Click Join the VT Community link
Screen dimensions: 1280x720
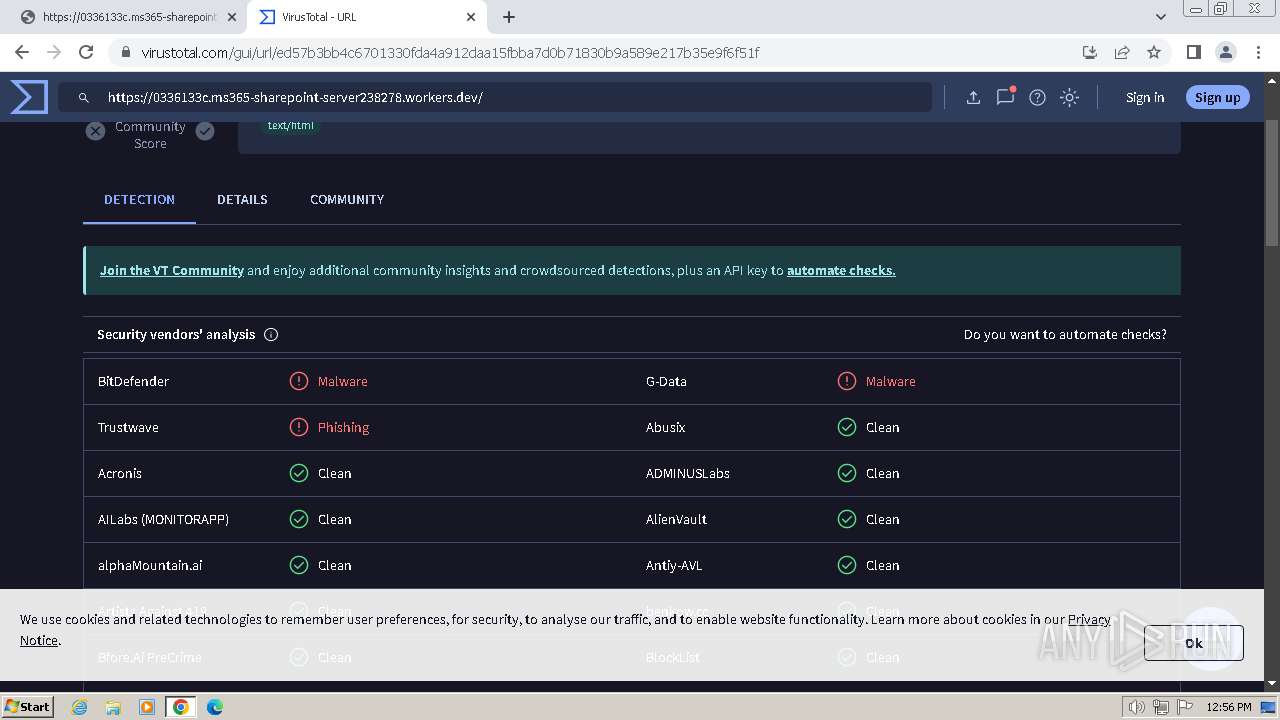pyautogui.click(x=172, y=270)
